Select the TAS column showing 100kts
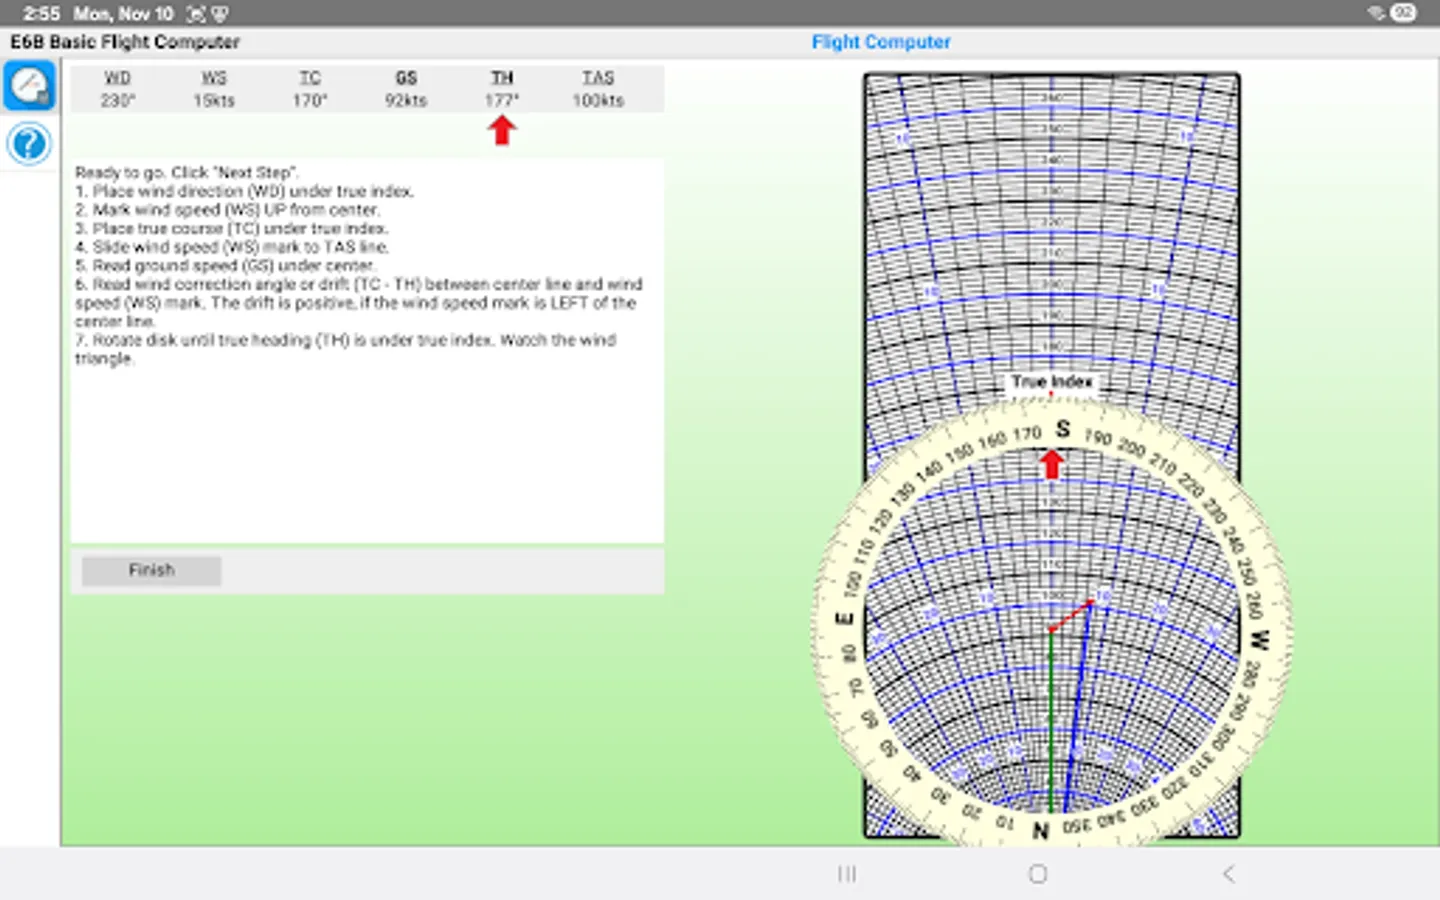 pyautogui.click(x=598, y=88)
